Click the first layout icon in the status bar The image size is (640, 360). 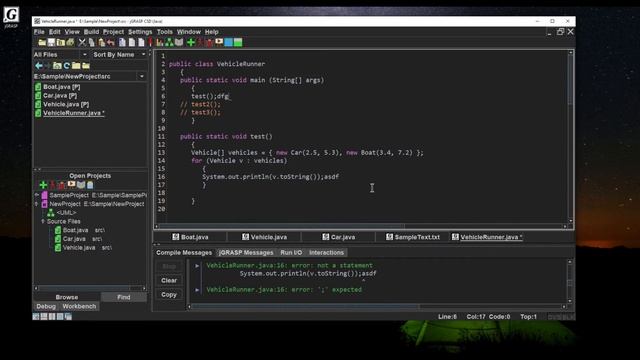click(36, 316)
